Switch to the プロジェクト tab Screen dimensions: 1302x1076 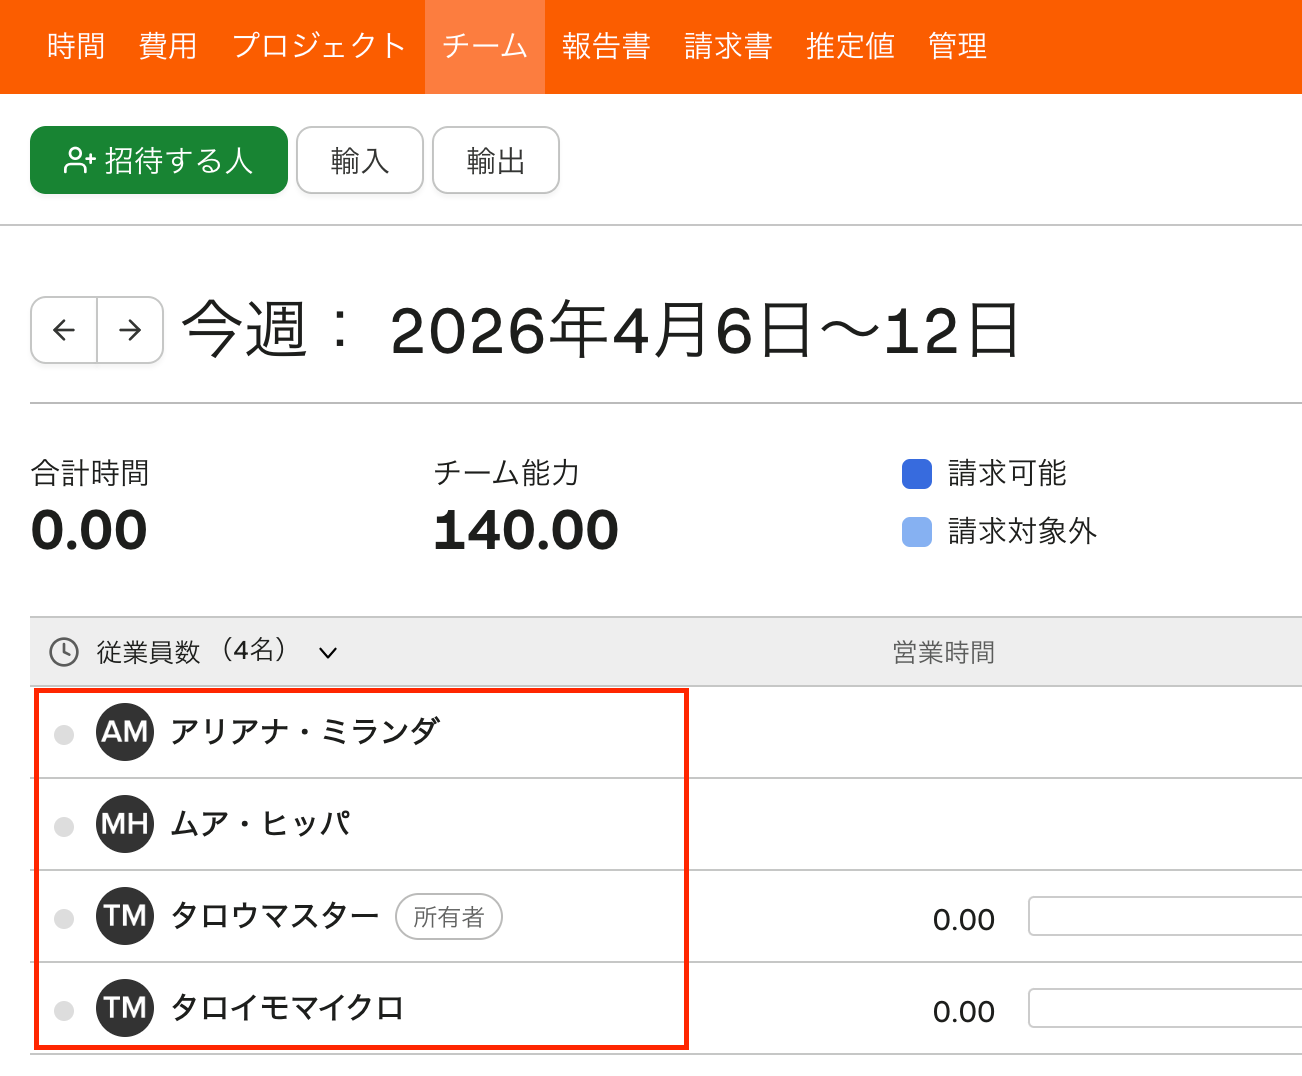coord(319,46)
